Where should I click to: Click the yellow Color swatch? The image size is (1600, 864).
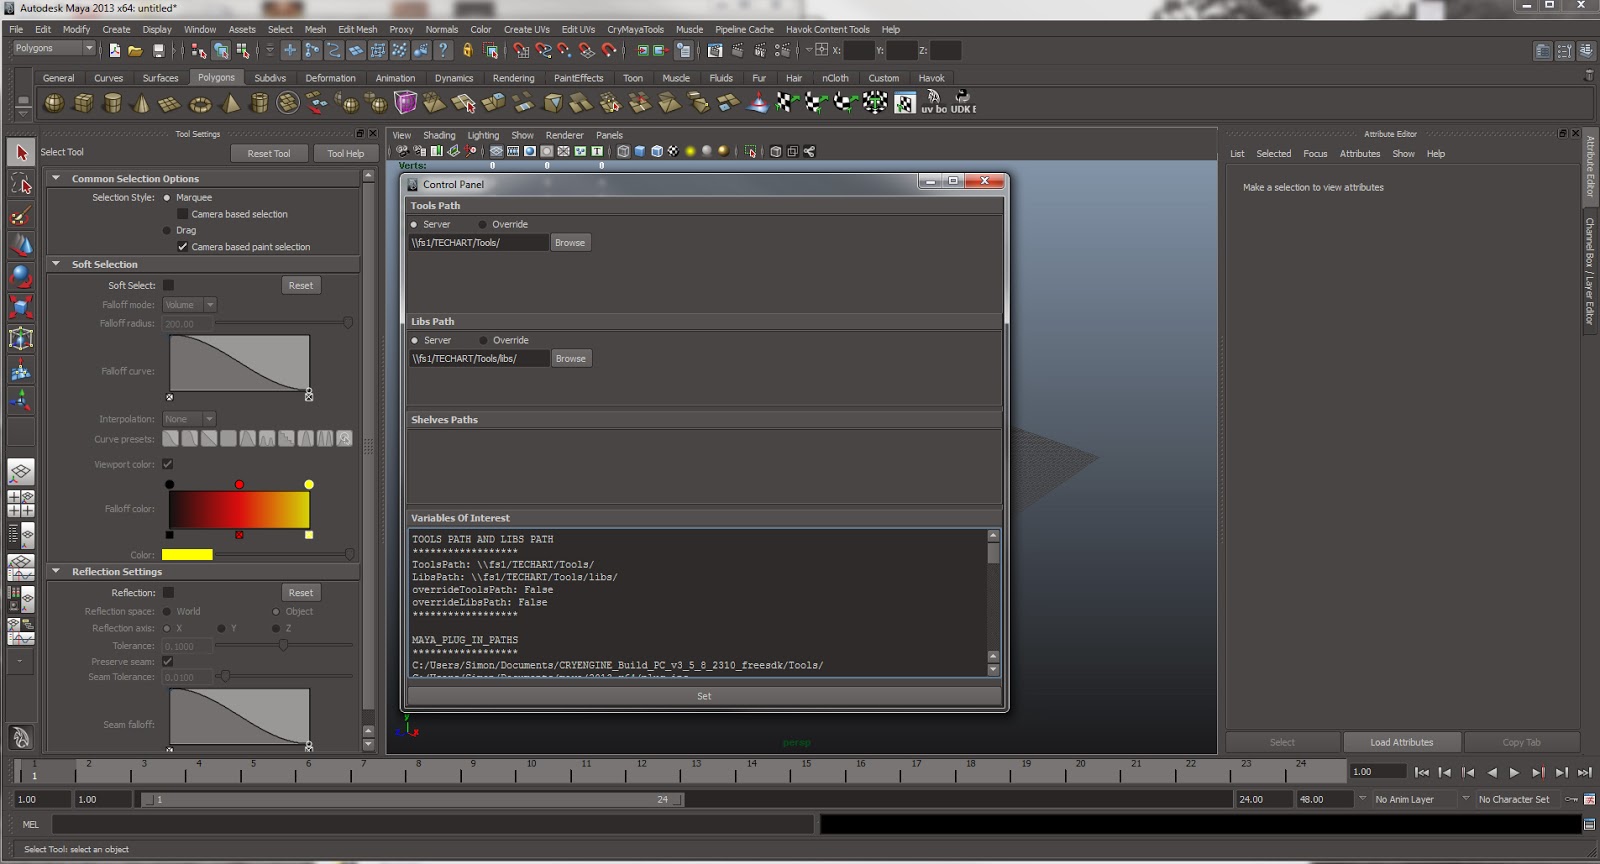click(x=187, y=555)
